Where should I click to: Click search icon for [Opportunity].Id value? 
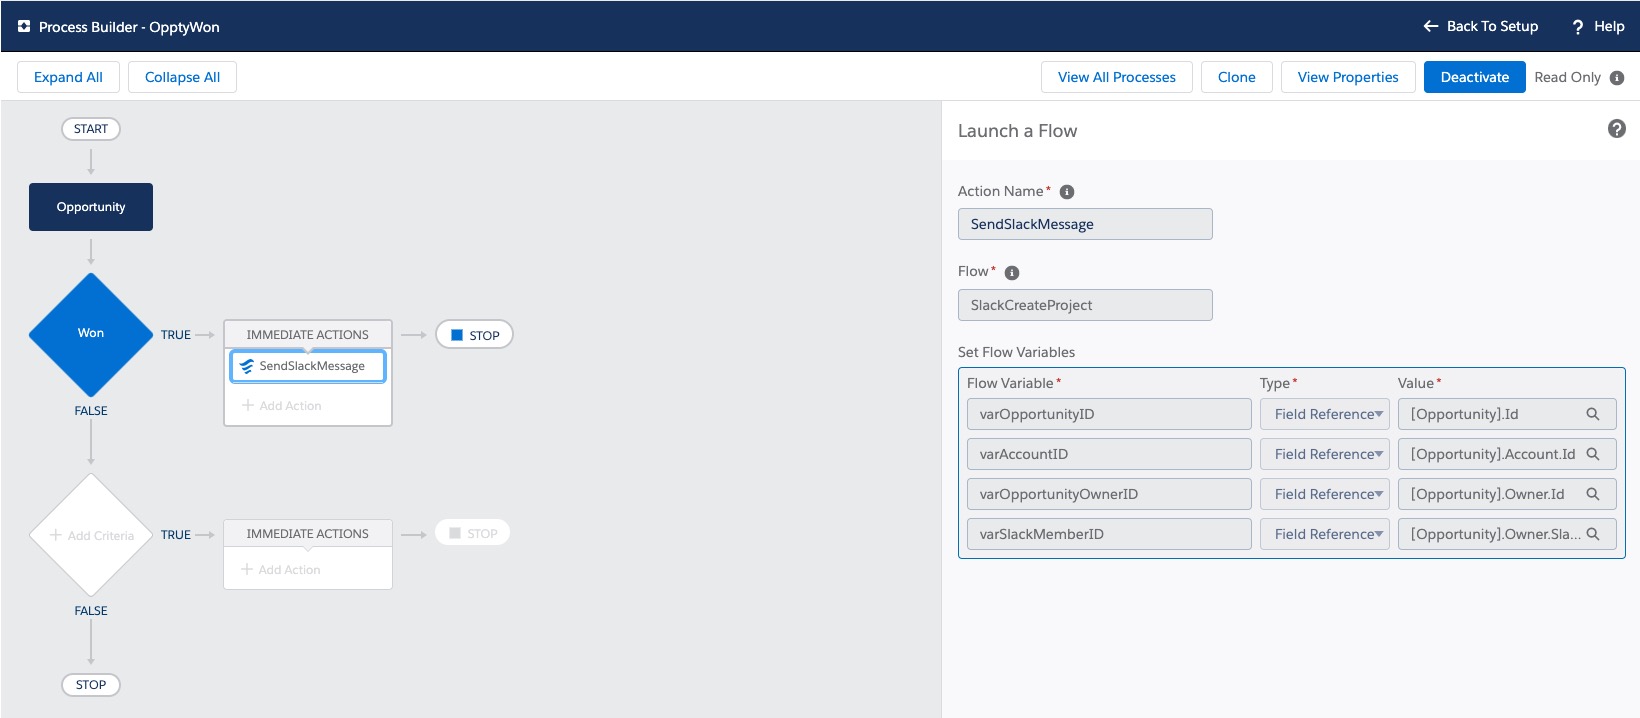(x=1593, y=414)
